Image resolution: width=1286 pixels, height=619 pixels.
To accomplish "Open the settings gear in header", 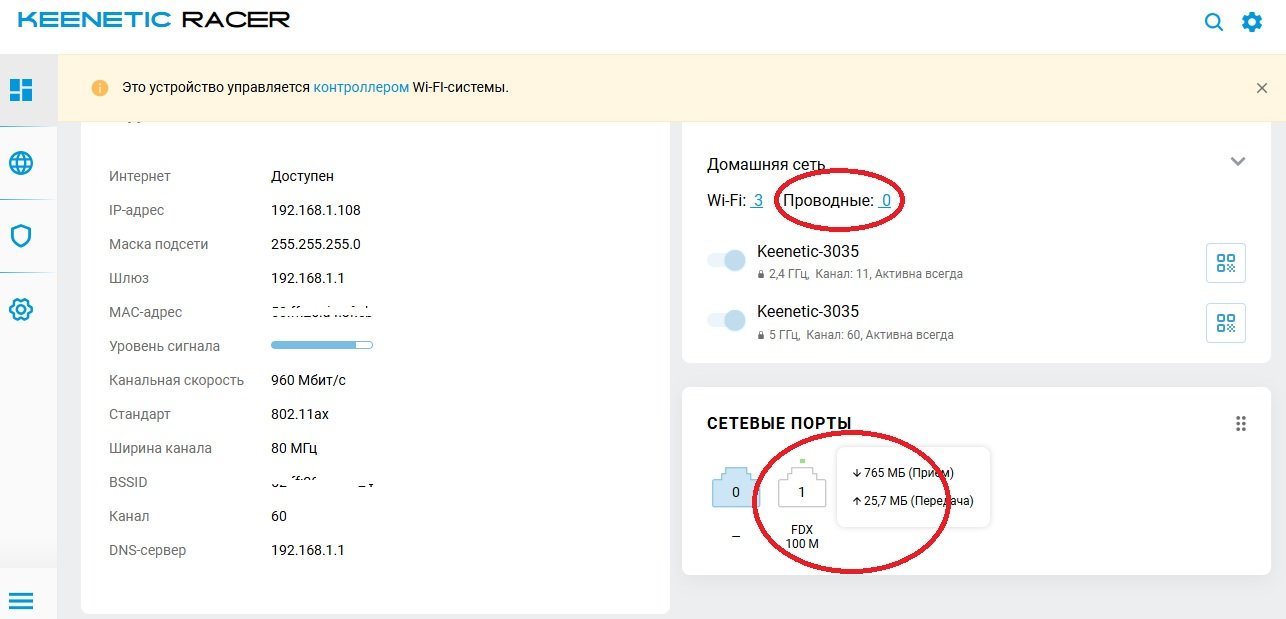I will [x=1252, y=22].
